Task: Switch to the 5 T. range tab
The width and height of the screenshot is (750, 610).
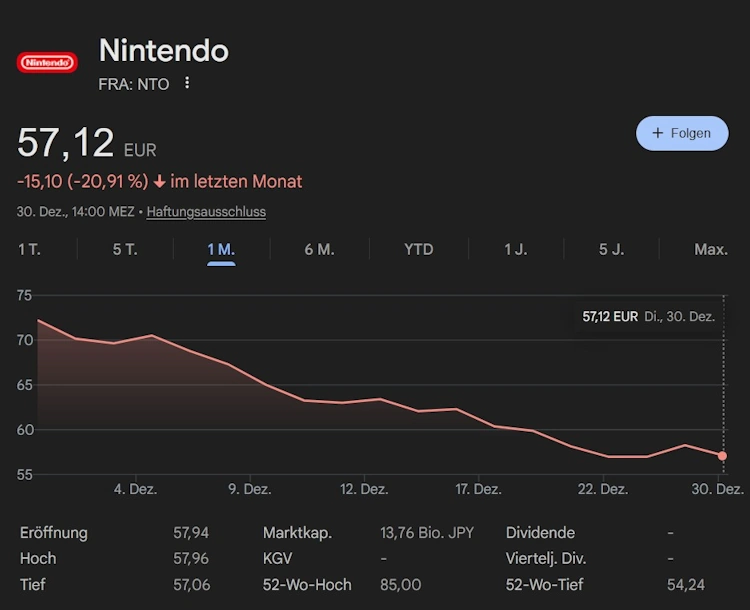Action: tap(125, 249)
